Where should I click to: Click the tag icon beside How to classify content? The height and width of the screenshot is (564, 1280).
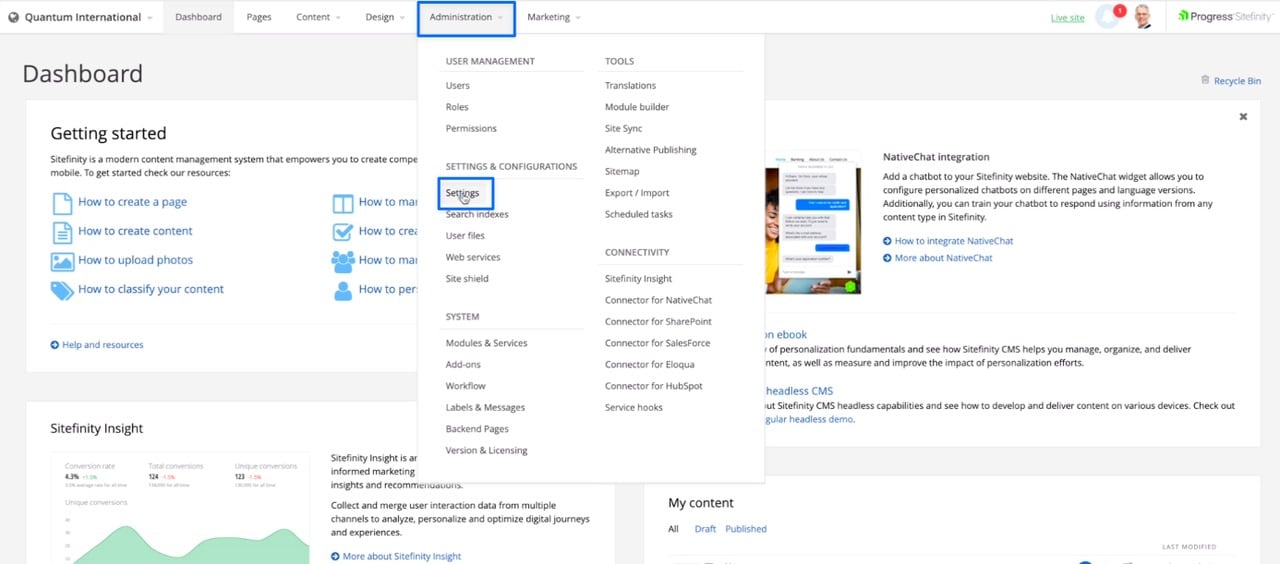pos(62,290)
